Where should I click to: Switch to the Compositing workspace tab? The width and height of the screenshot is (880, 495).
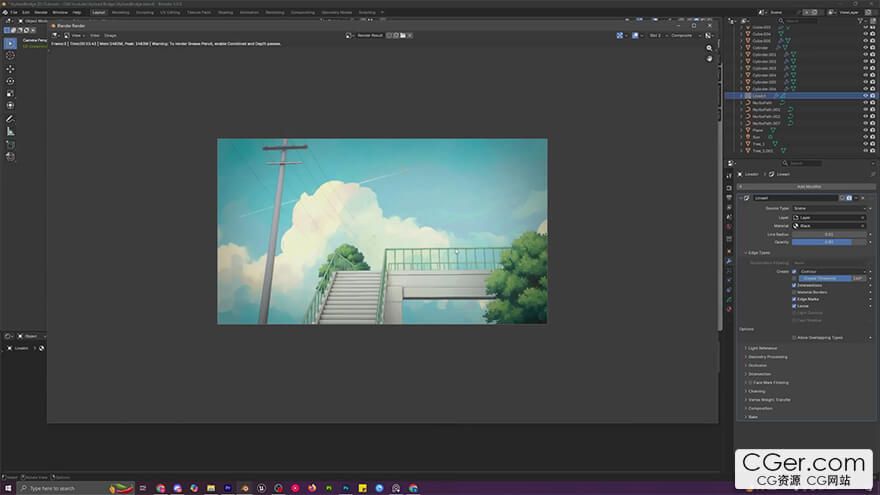click(300, 12)
